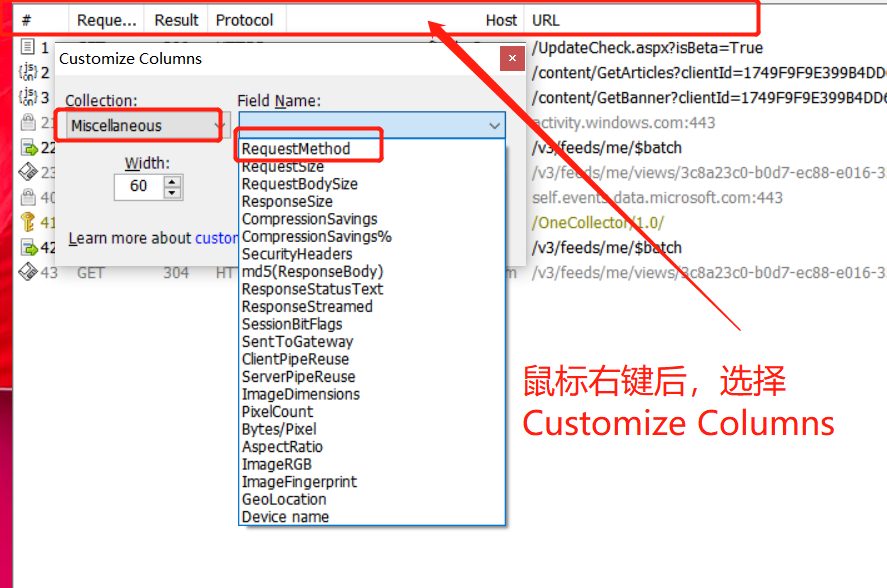The height and width of the screenshot is (588, 887).
Task: Click the Protocol column header
Action: [247, 20]
